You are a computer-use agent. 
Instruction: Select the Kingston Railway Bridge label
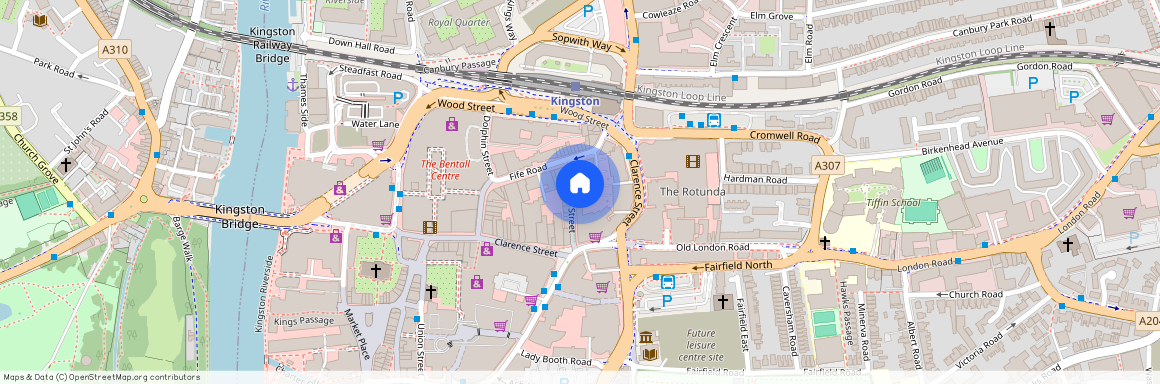272,45
